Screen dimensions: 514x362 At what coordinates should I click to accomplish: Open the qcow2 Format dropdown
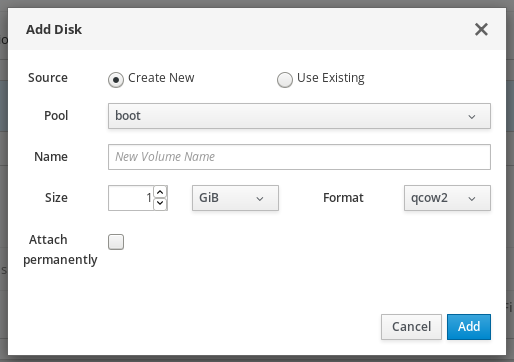[447, 198]
